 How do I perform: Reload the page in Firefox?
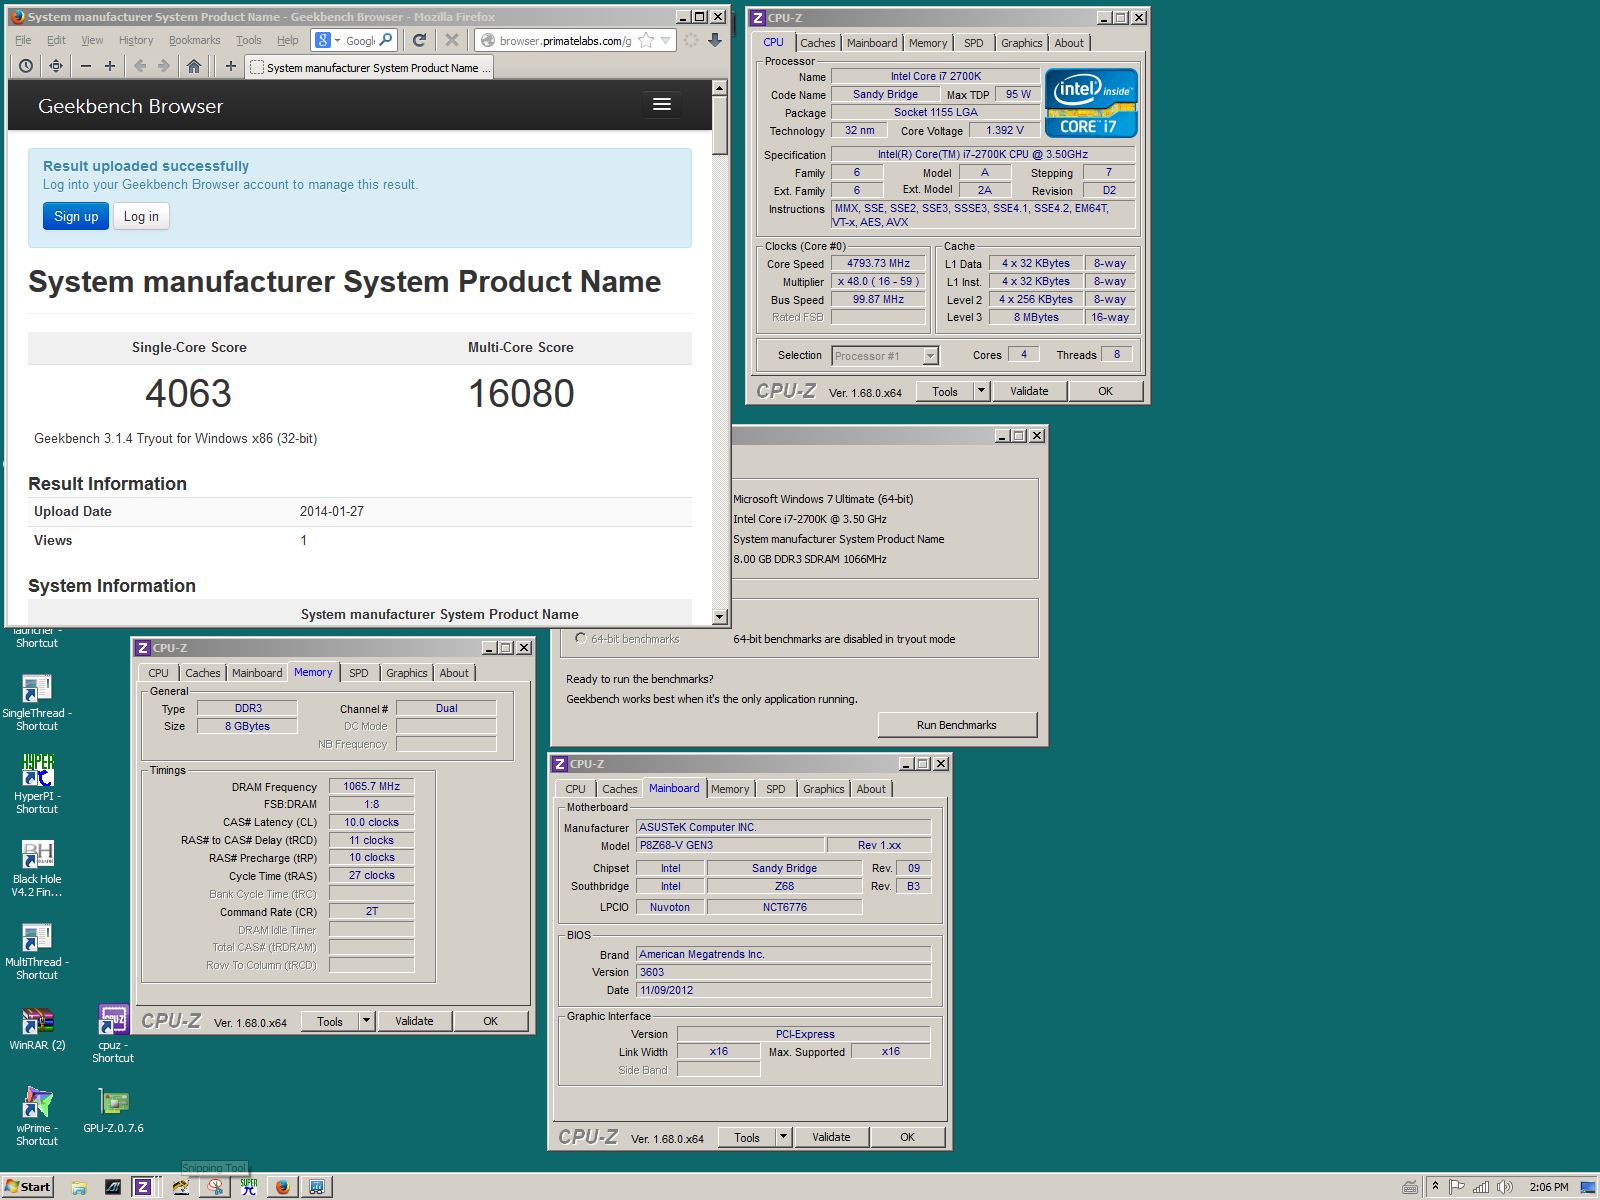click(420, 40)
